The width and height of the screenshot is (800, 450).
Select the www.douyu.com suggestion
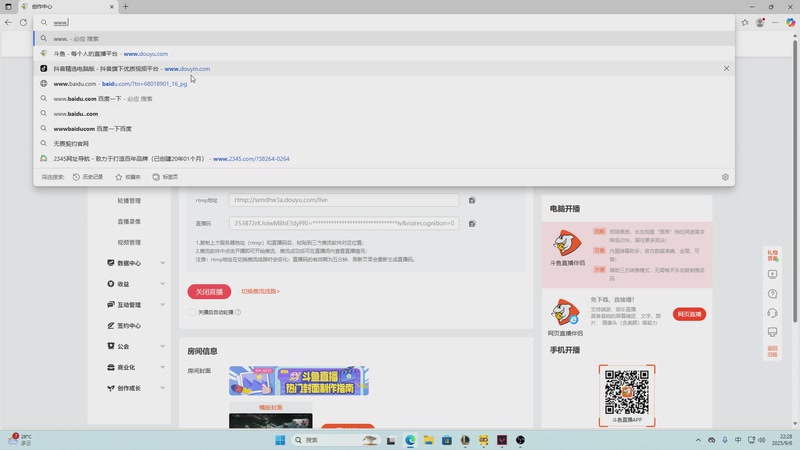tap(384, 54)
